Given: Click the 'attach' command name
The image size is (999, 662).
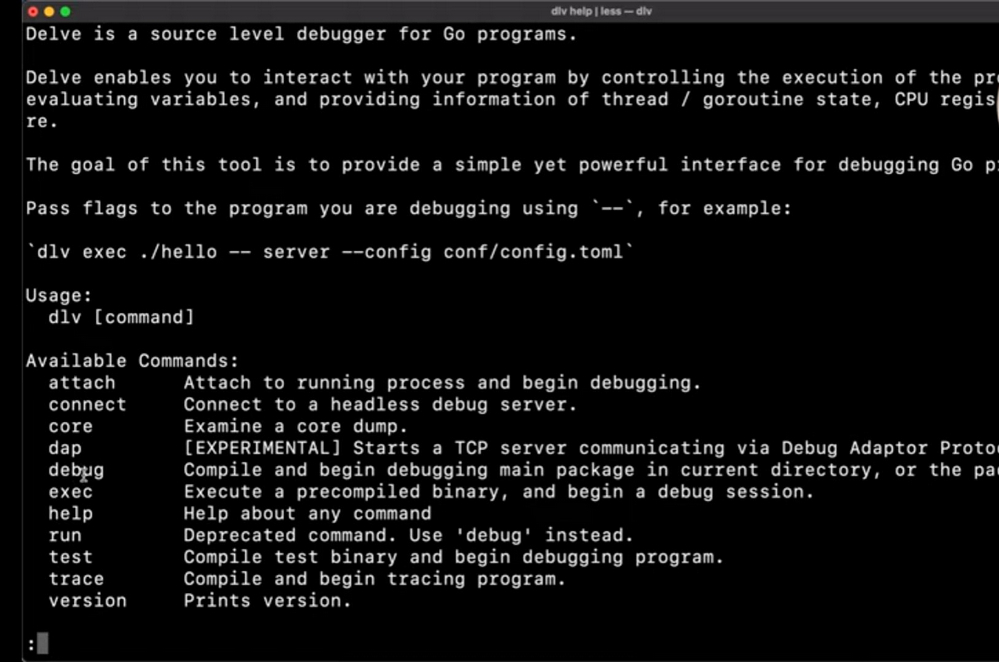Looking at the screenshot, I should point(82,383).
